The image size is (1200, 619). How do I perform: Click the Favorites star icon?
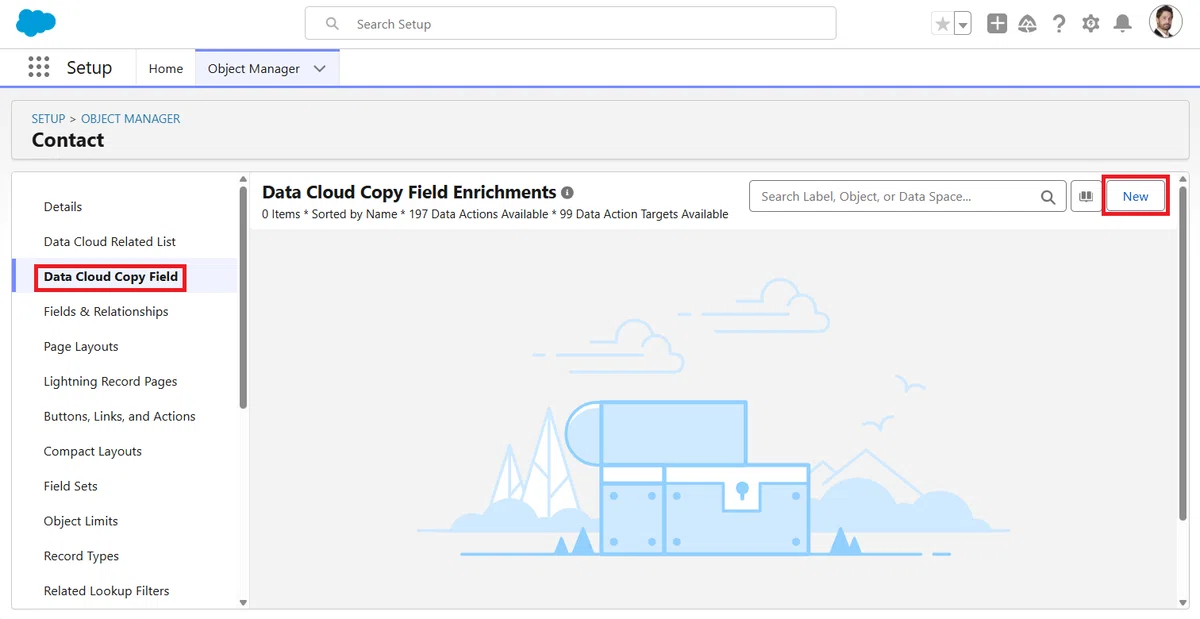tap(942, 24)
